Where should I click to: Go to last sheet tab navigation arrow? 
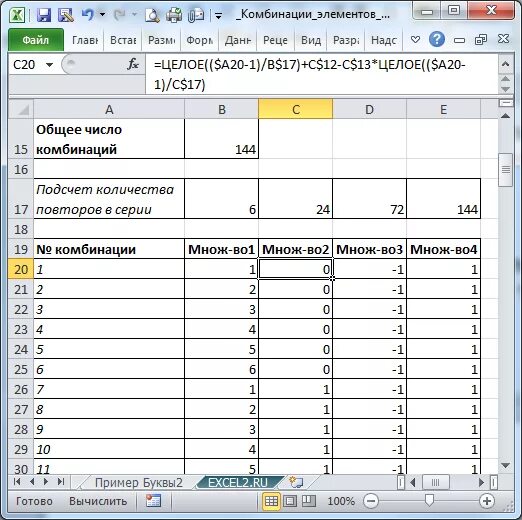coord(61,482)
